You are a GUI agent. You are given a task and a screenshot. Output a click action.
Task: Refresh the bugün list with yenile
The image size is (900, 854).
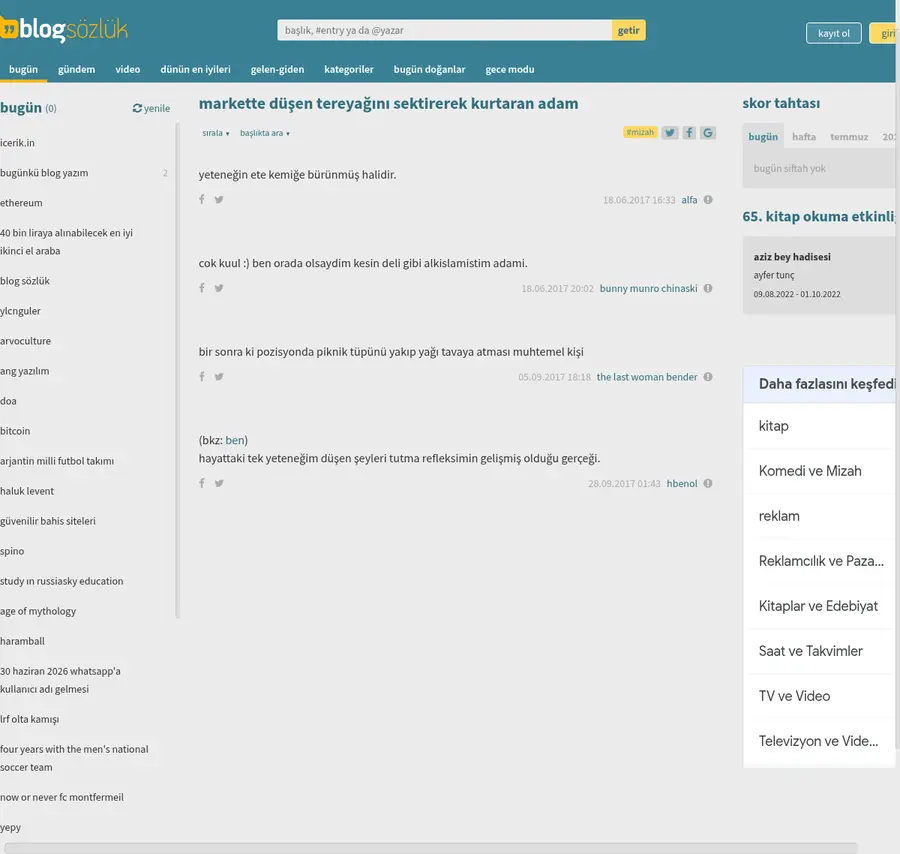coord(152,108)
